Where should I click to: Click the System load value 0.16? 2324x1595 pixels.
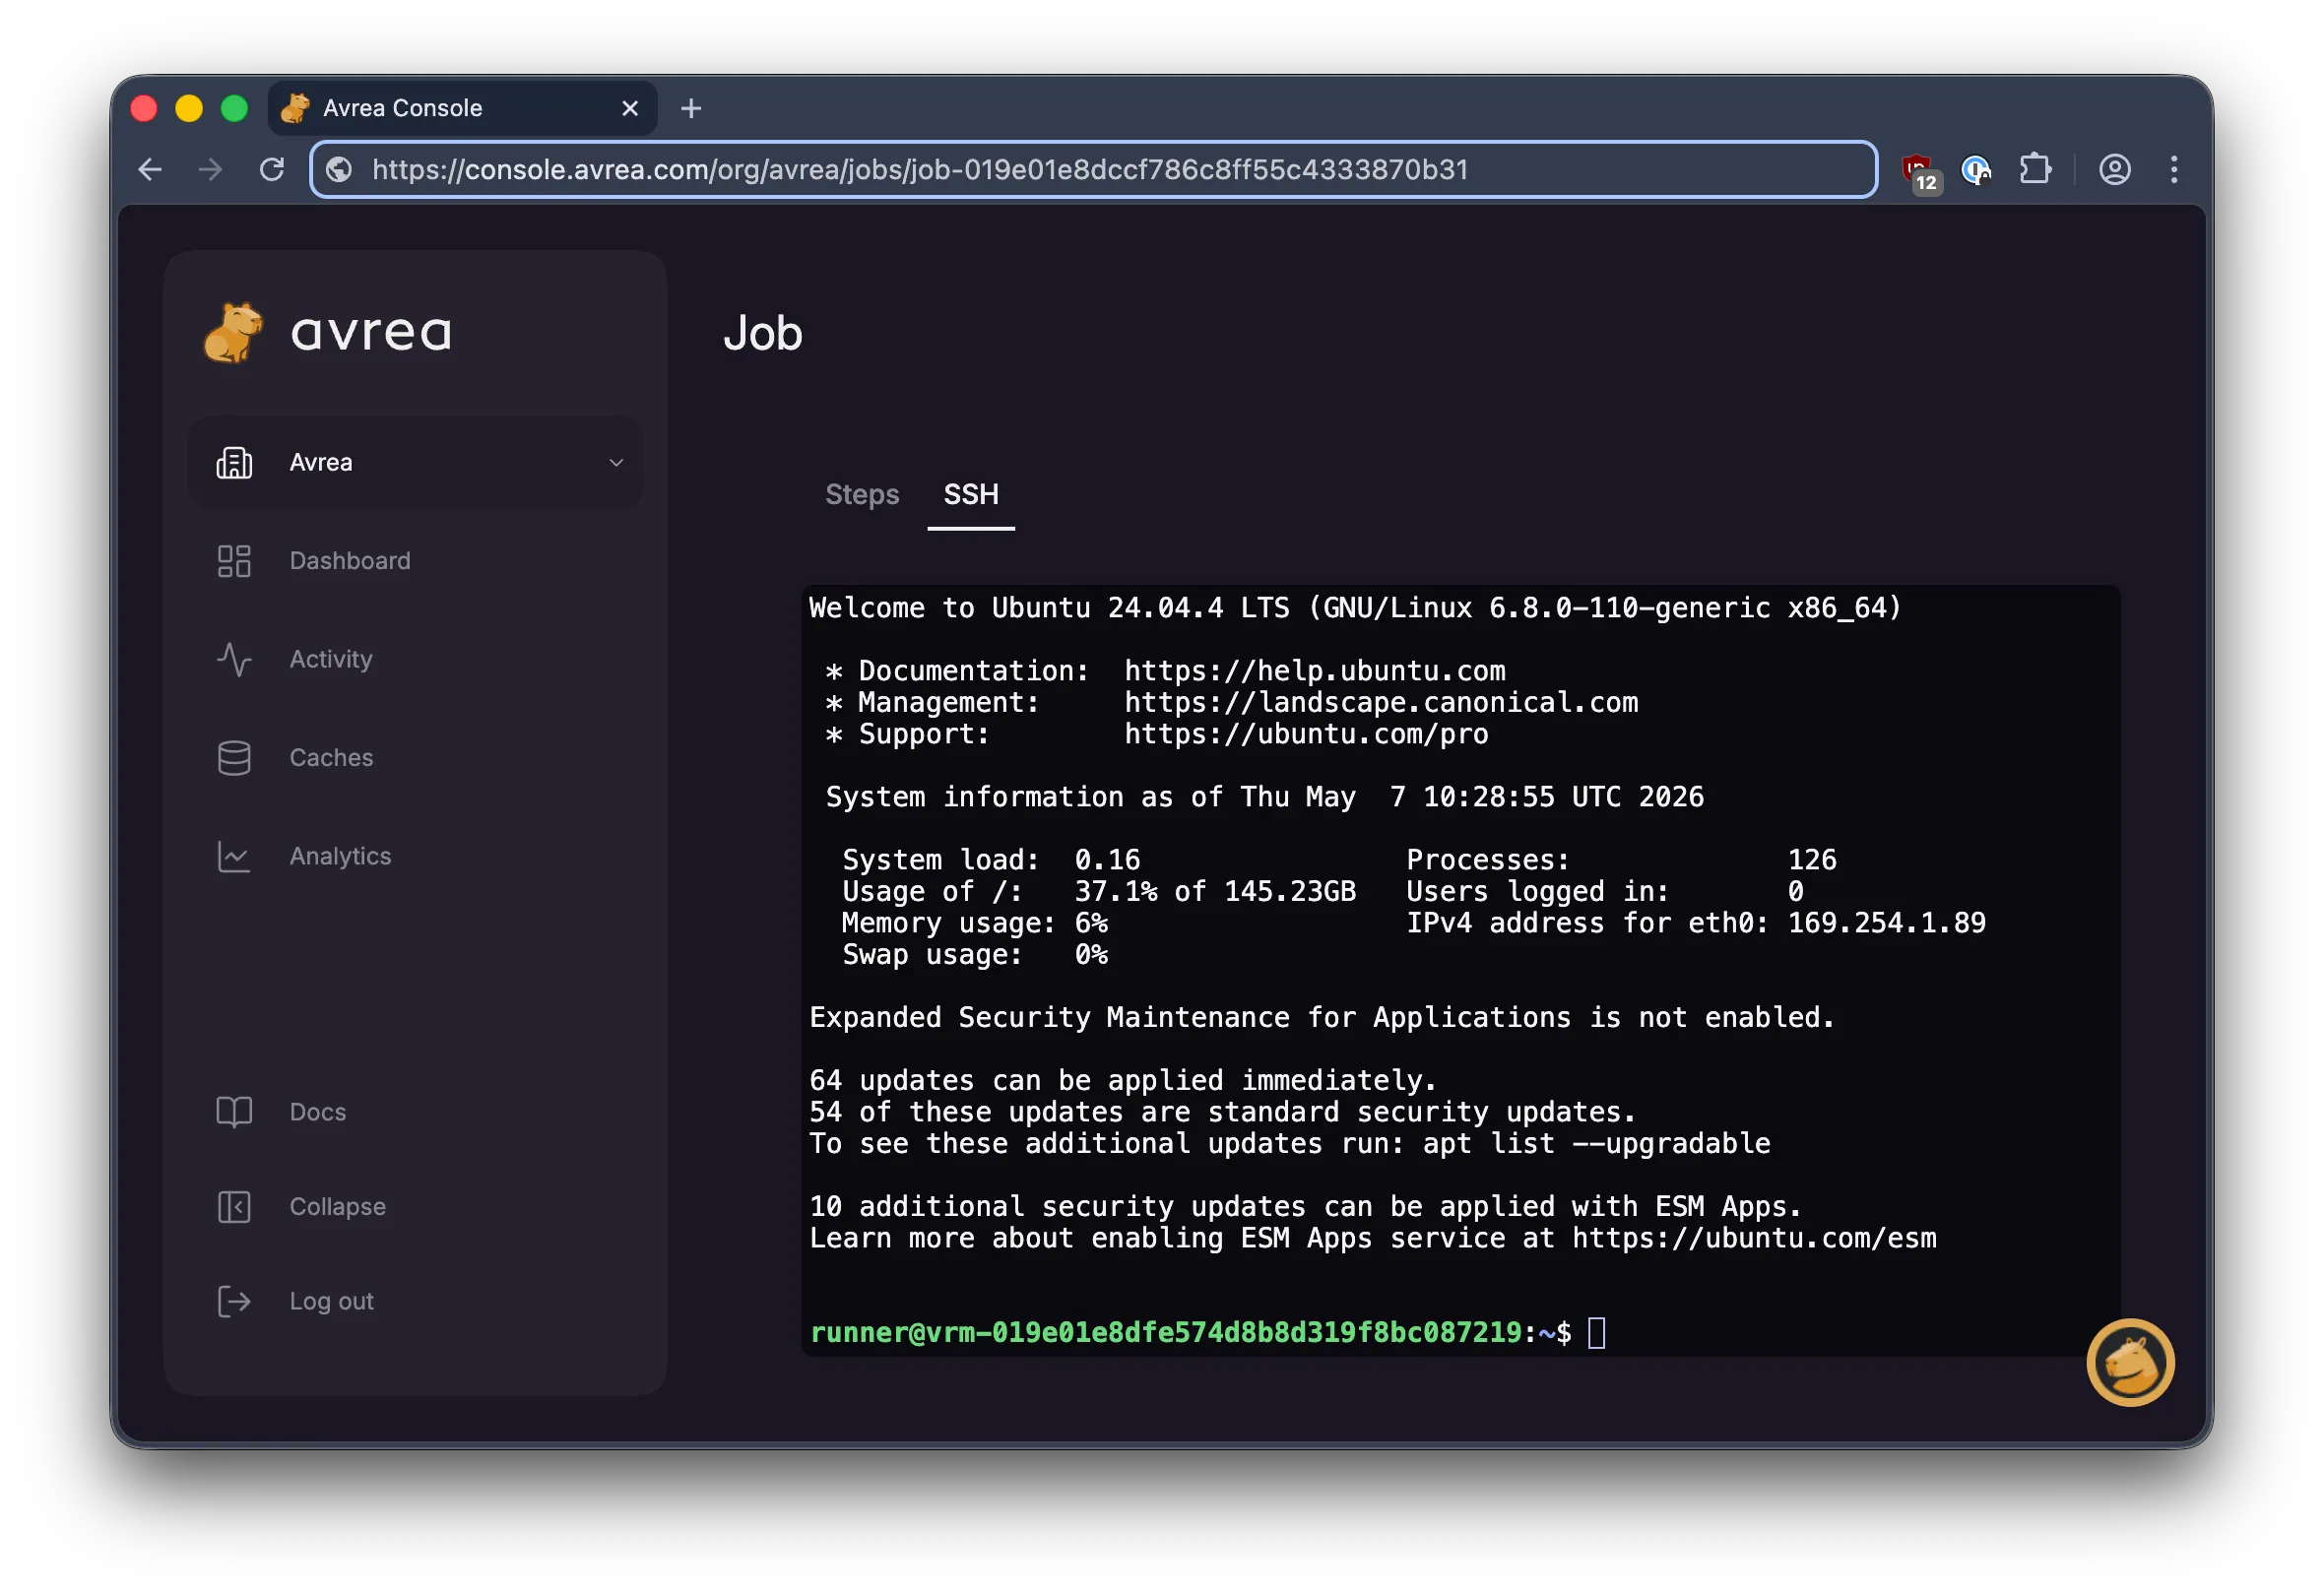pyautogui.click(x=1107, y=860)
